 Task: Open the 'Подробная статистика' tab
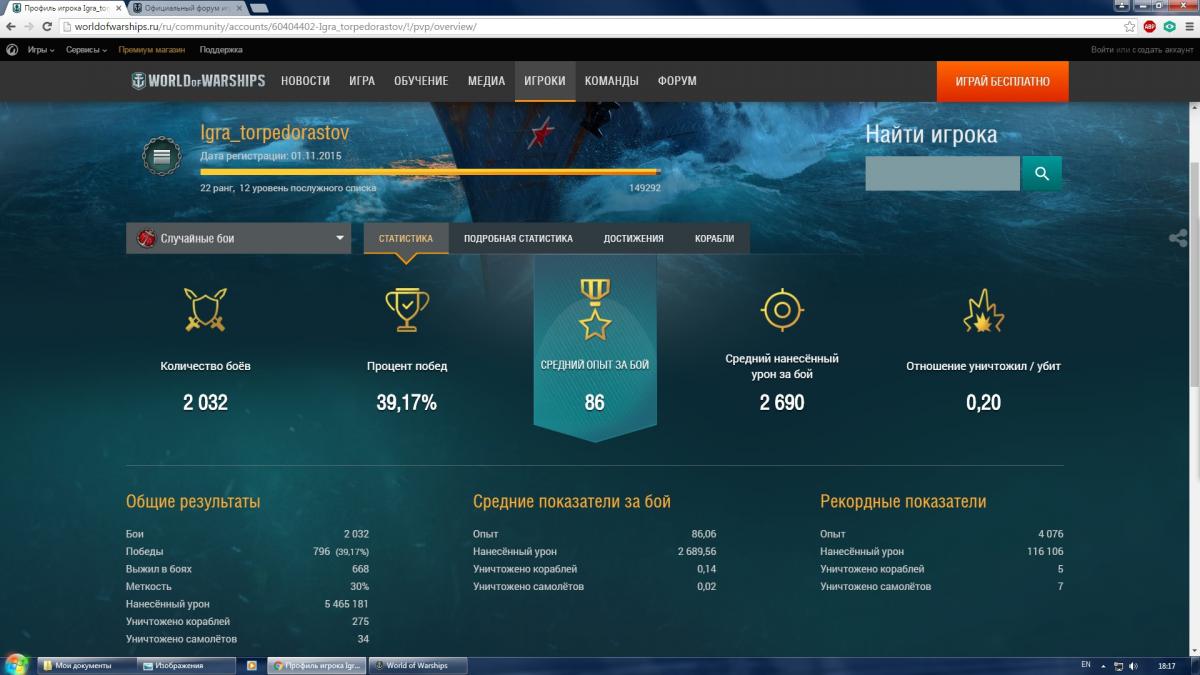tap(518, 238)
